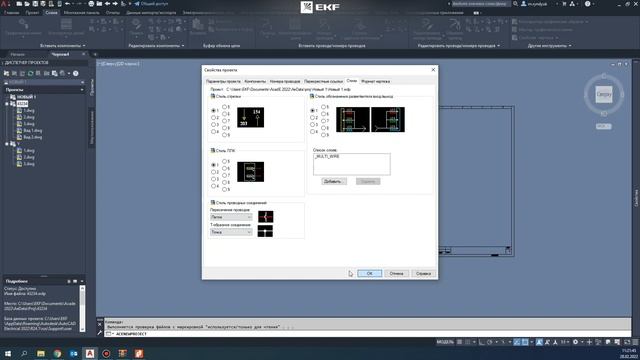The width and height of the screenshot is (640, 360).
Task: Click the Plot printer icon in quick access toolbar
Action: [91, 4]
